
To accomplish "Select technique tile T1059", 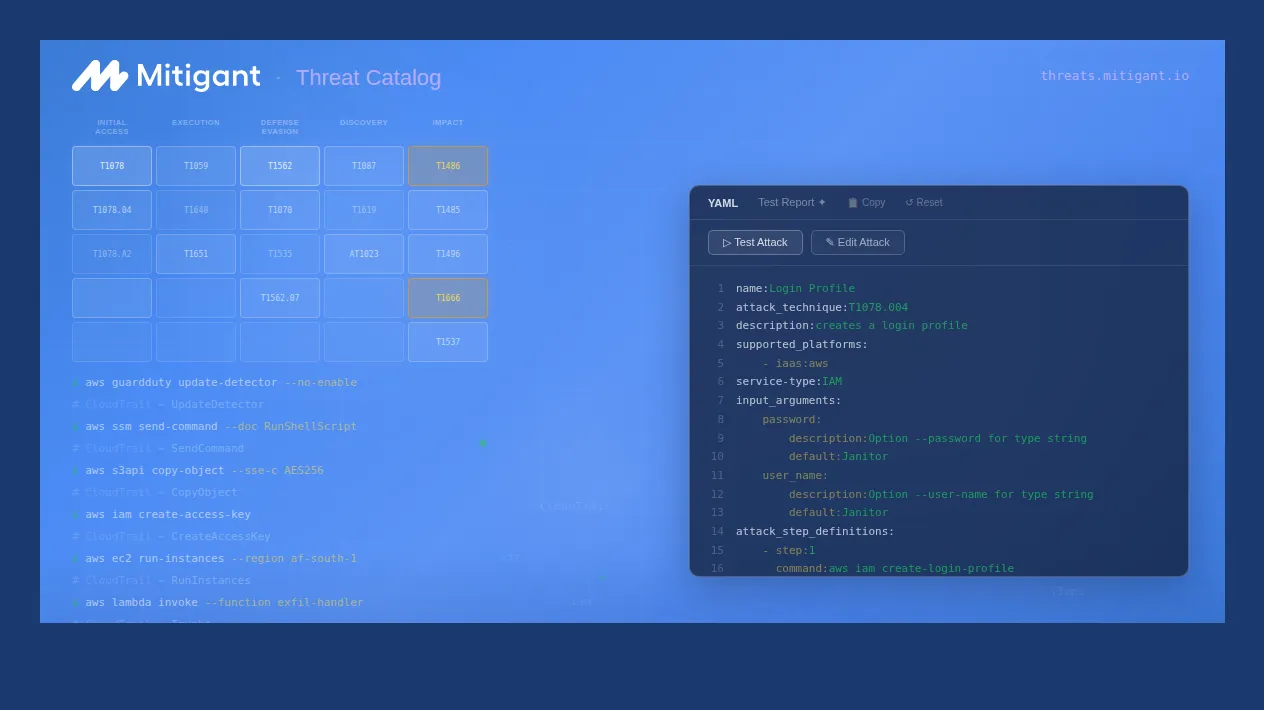I will pos(196,166).
